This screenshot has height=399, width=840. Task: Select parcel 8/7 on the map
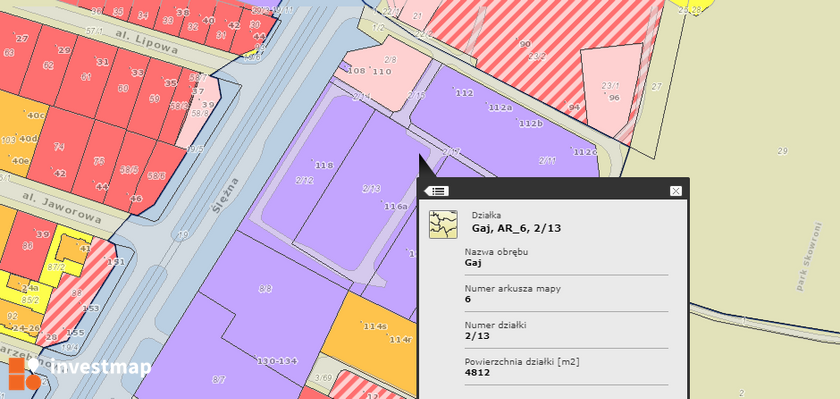coord(219,380)
